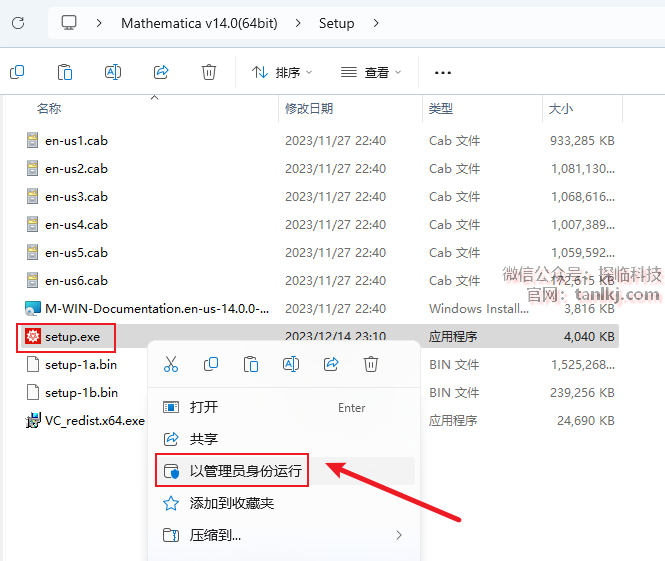Click the 239,256 KB size cell
This screenshot has height=561, width=665.
coord(582,393)
